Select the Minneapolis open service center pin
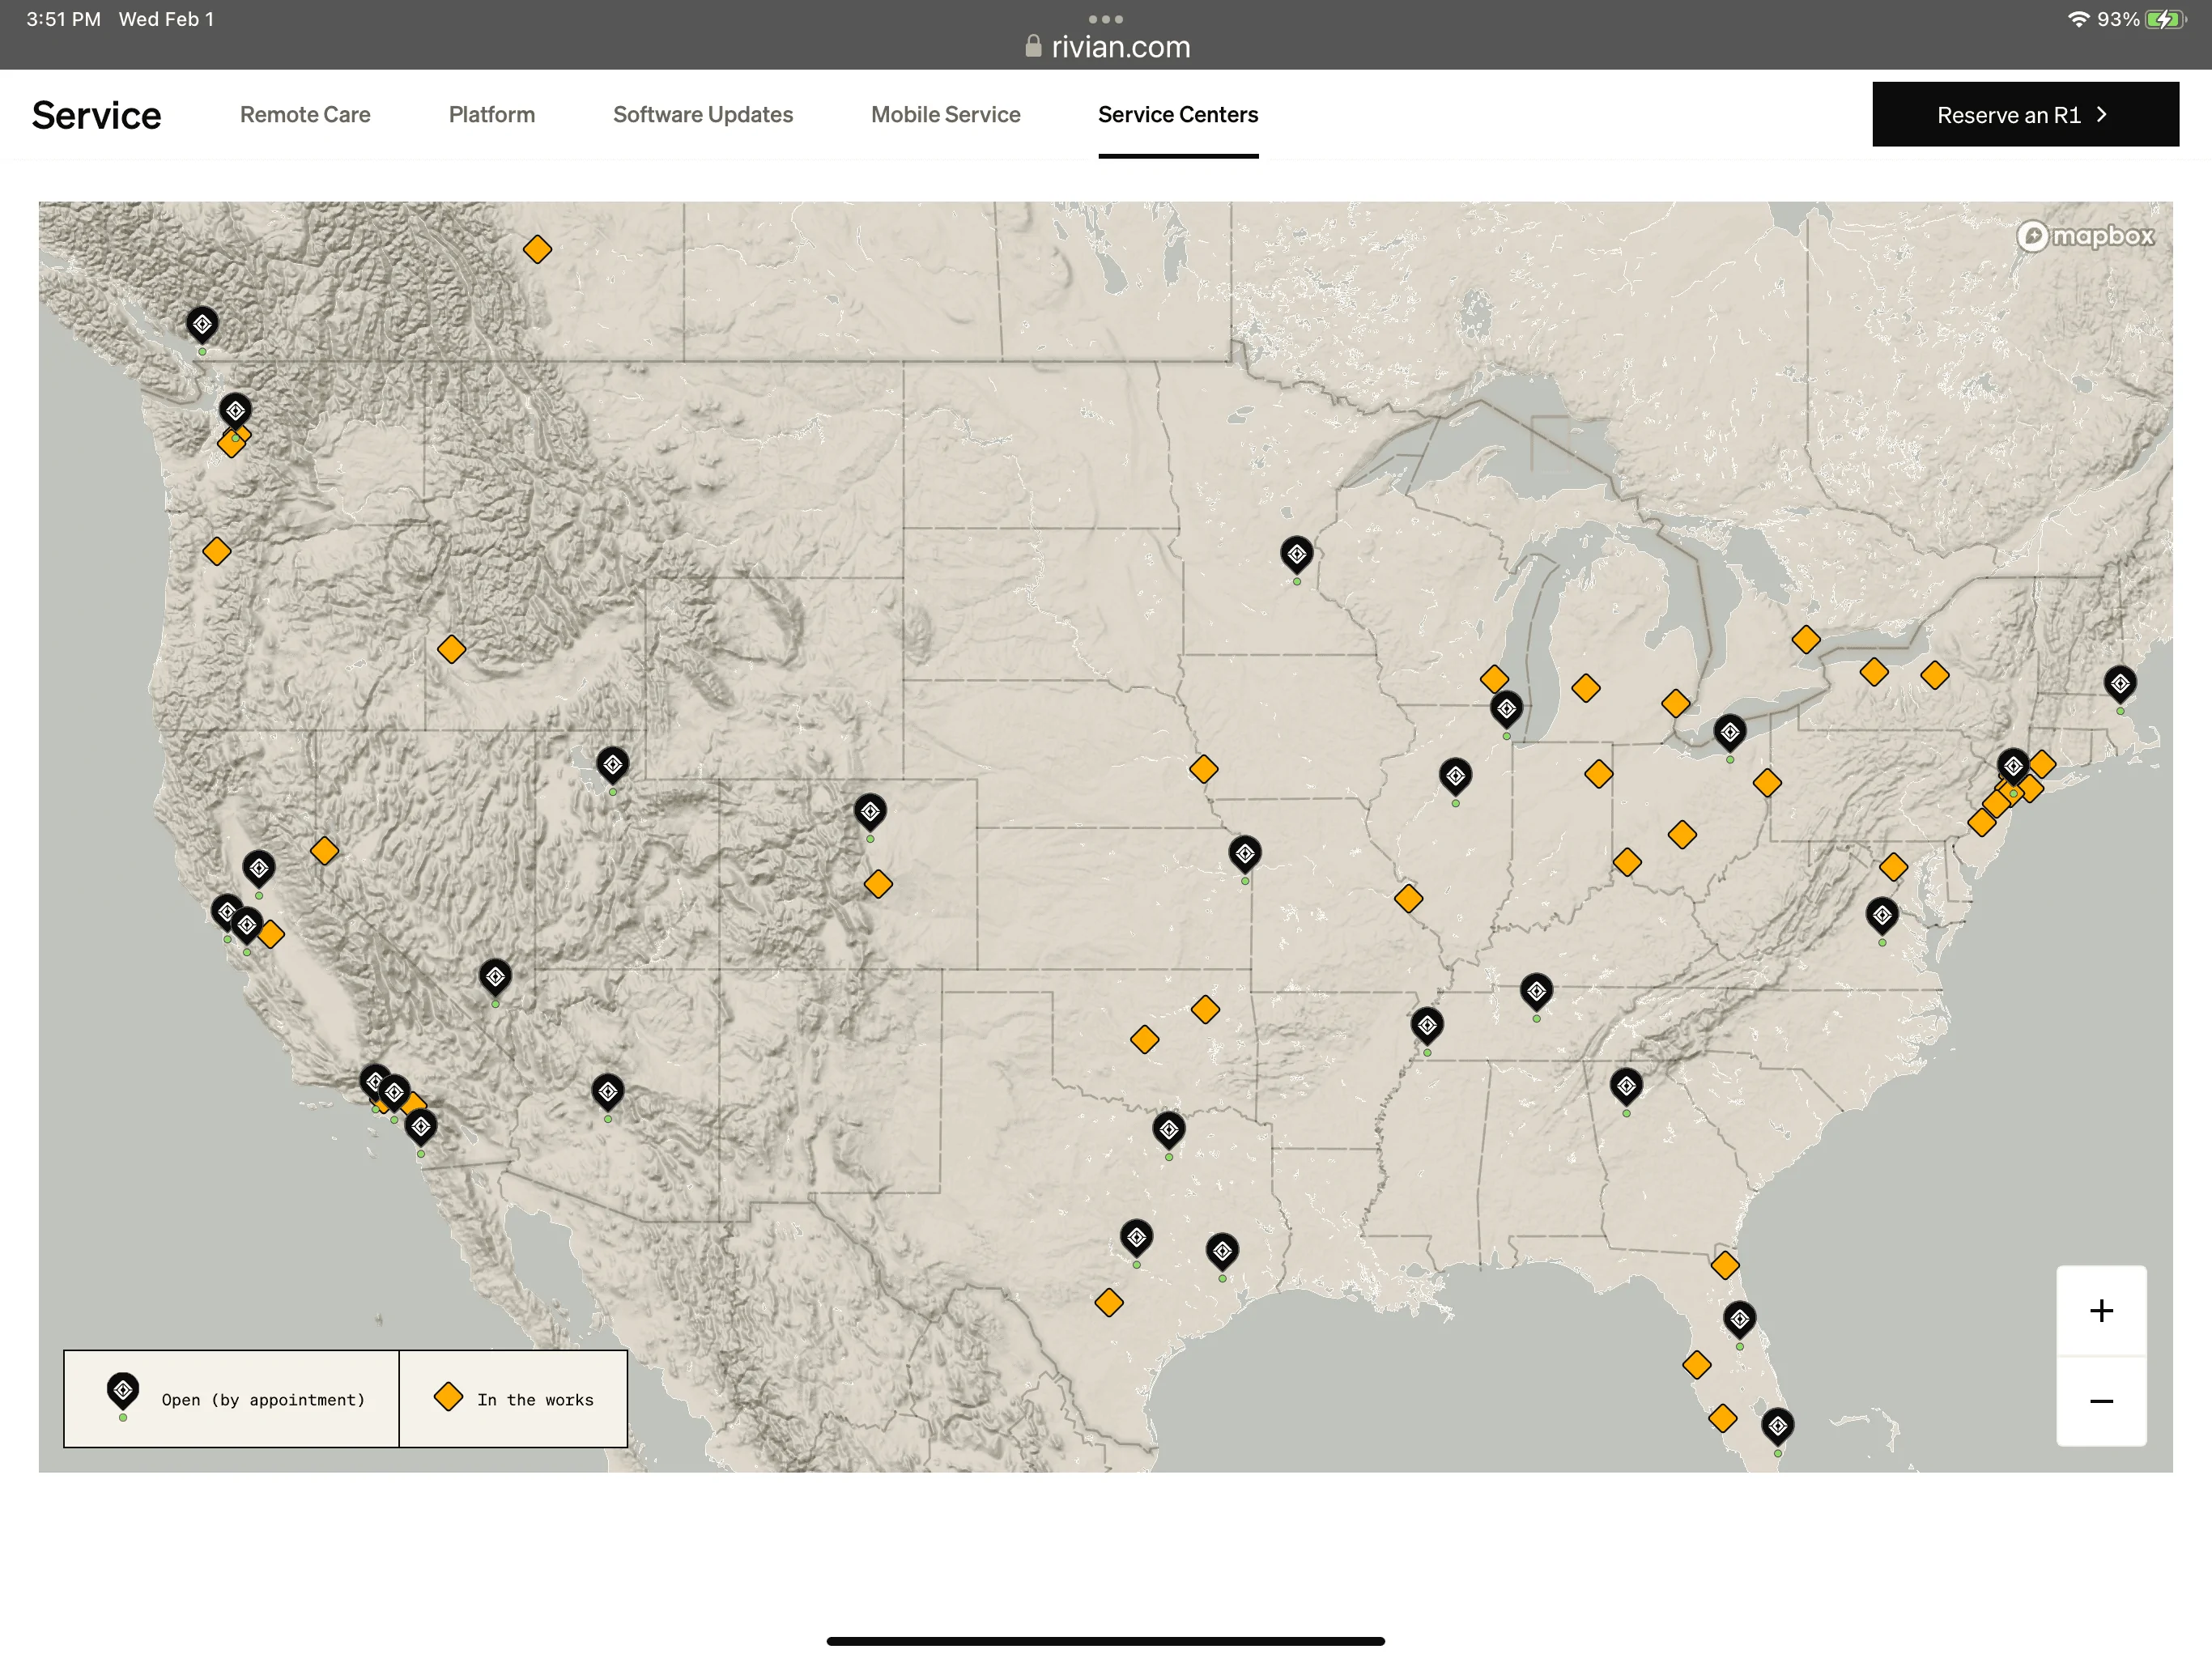2212x1658 pixels. [x=1296, y=556]
